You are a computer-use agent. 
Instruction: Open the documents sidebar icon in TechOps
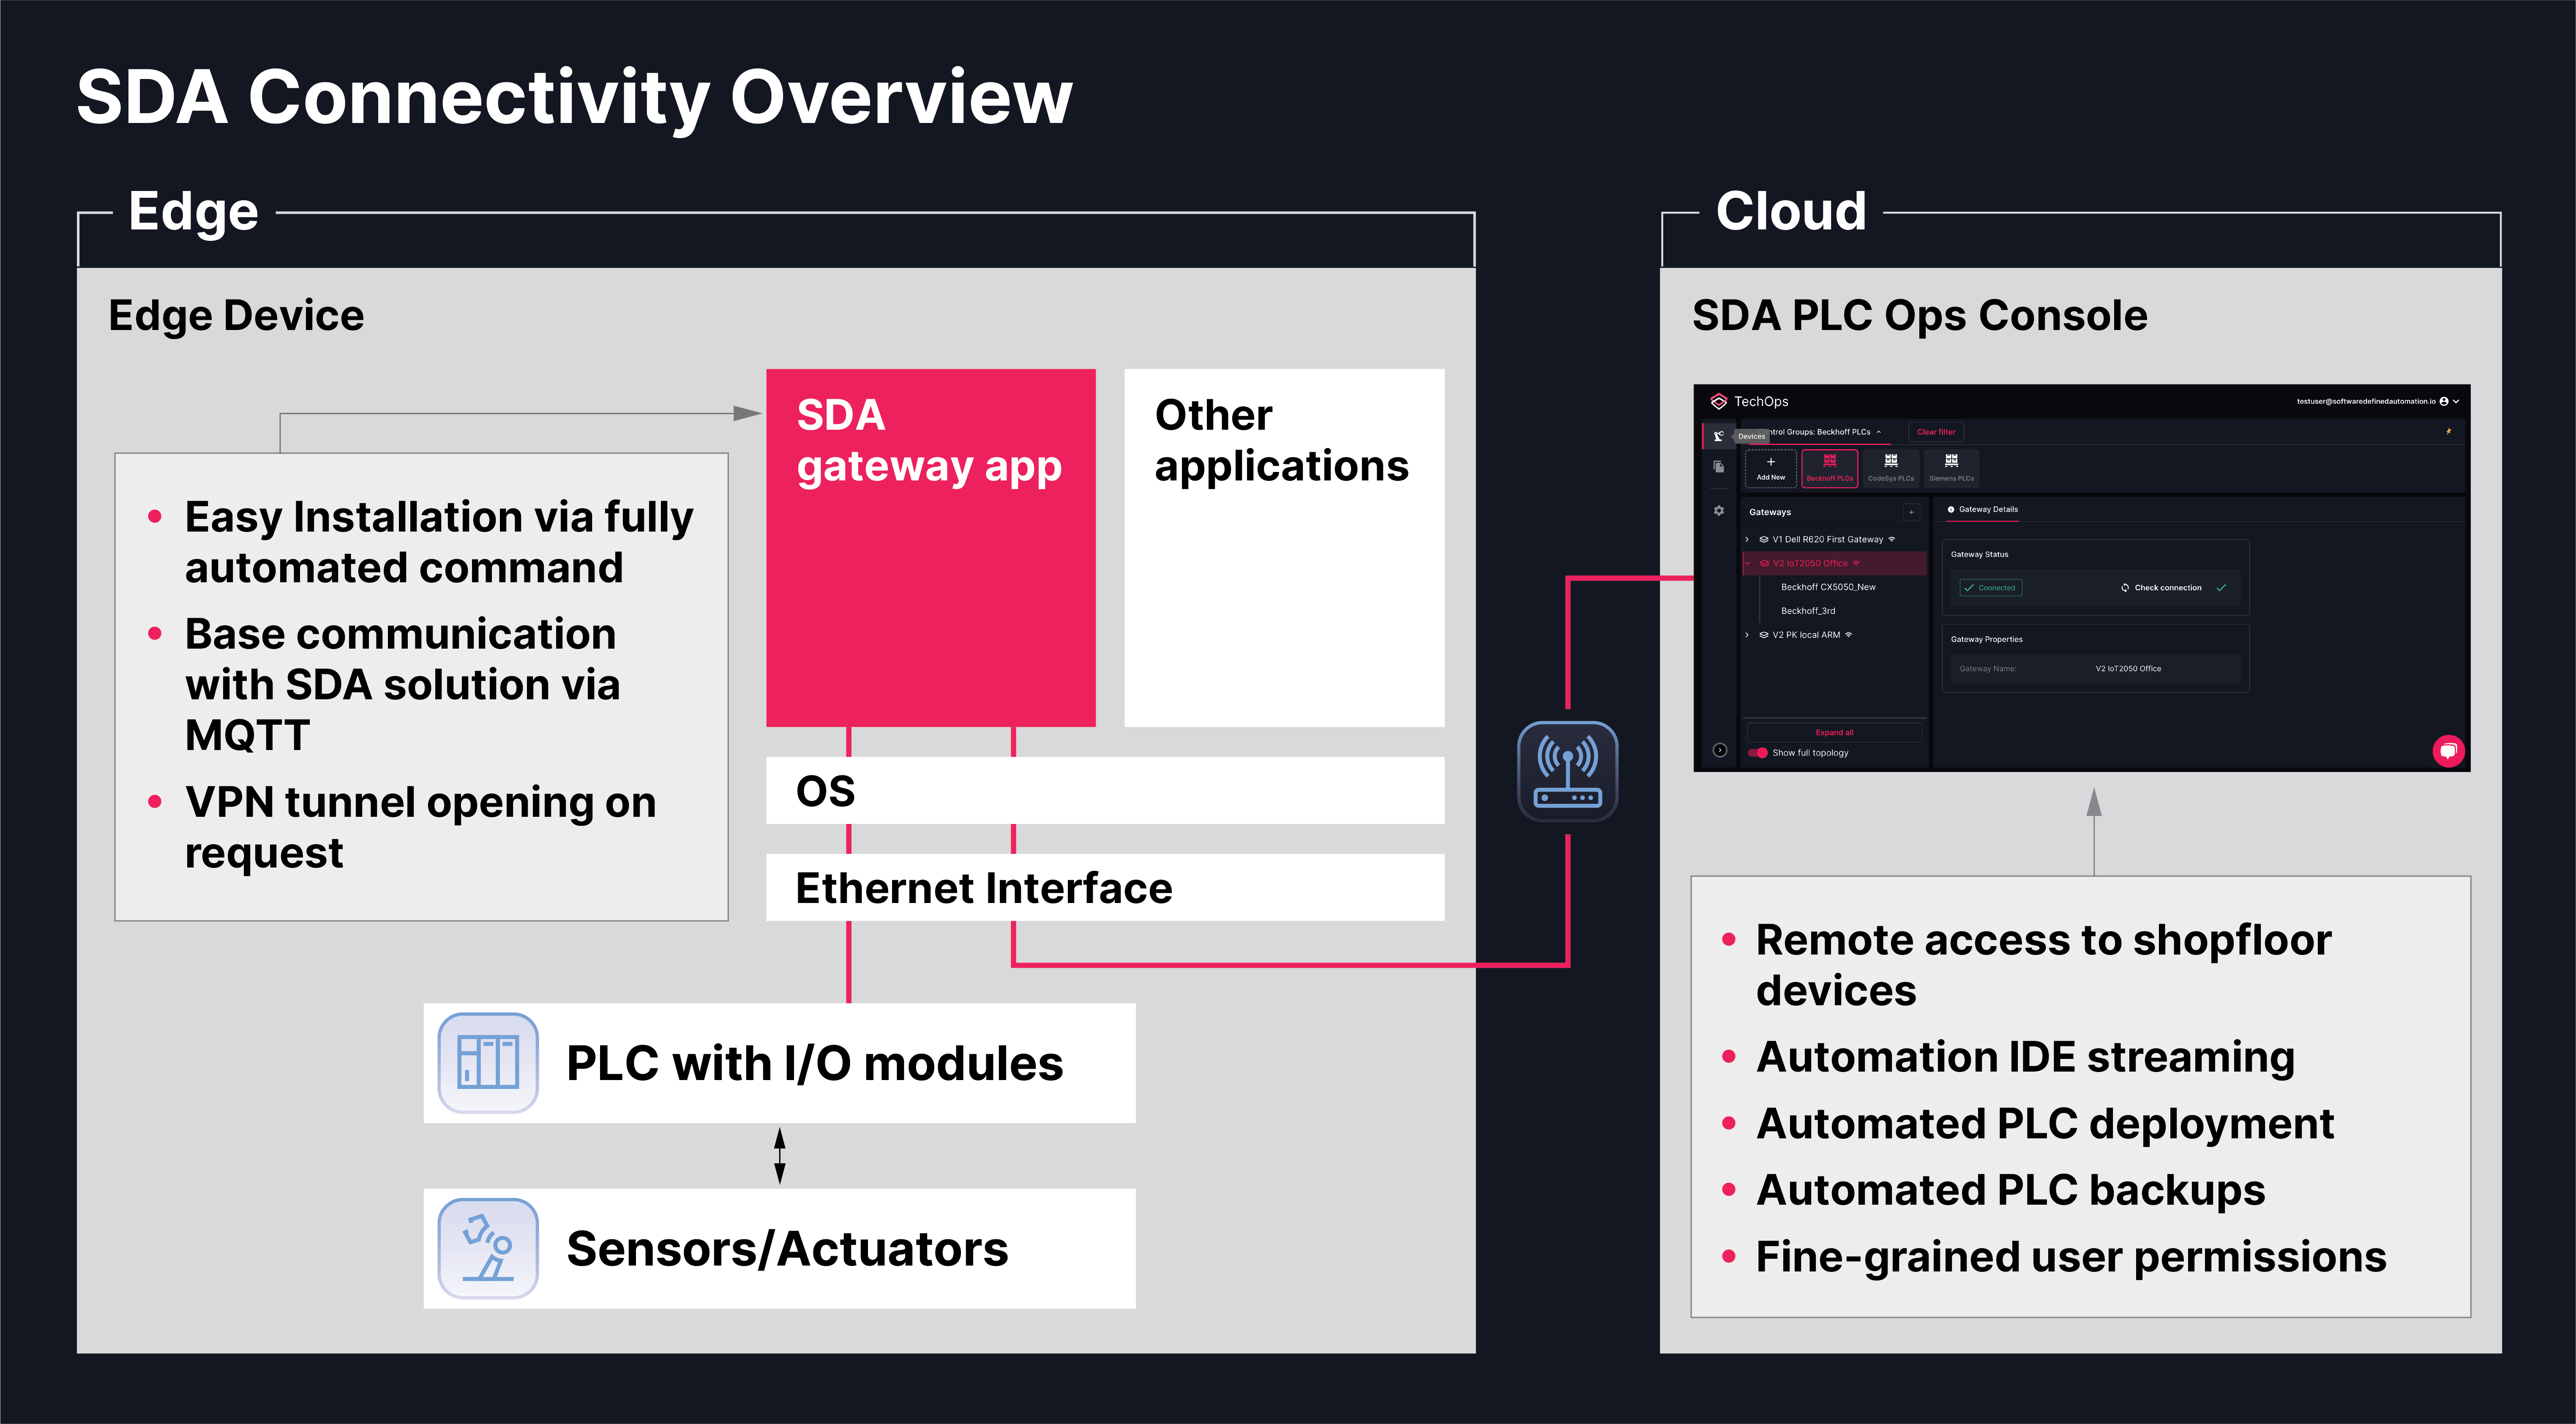pos(1718,467)
